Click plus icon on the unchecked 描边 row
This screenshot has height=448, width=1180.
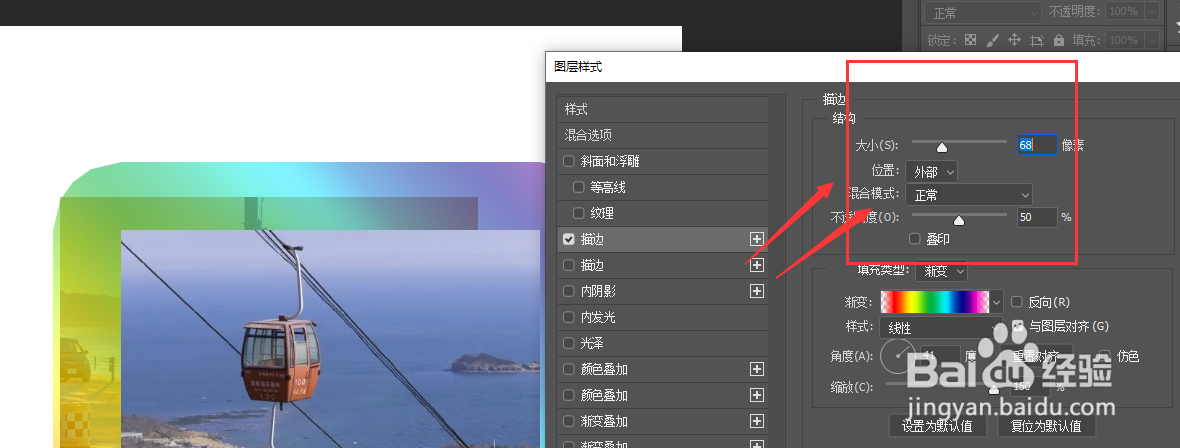point(756,265)
